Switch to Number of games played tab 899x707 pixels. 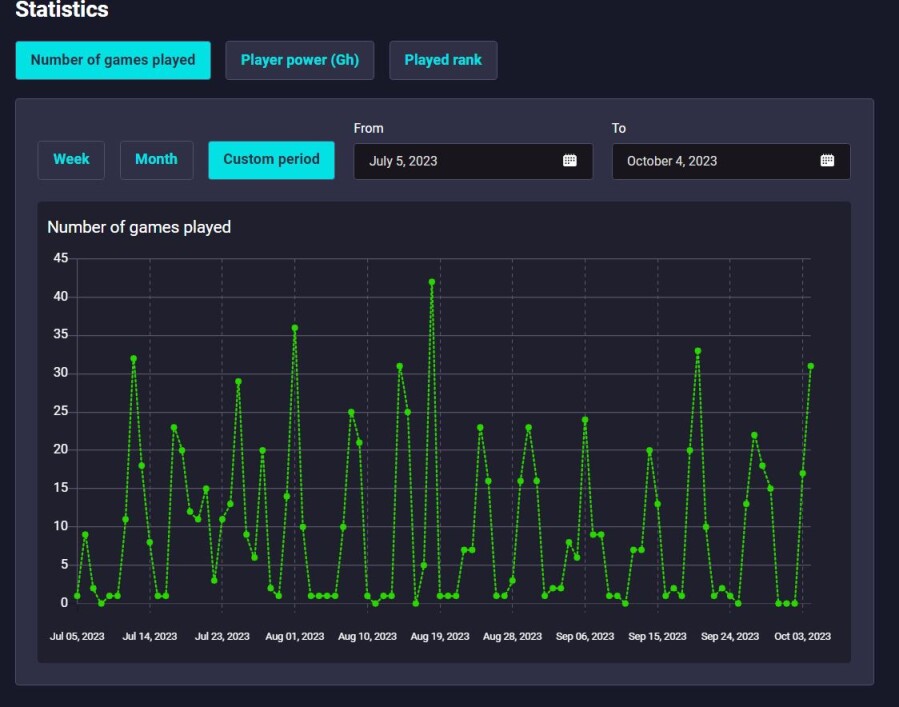click(x=113, y=60)
